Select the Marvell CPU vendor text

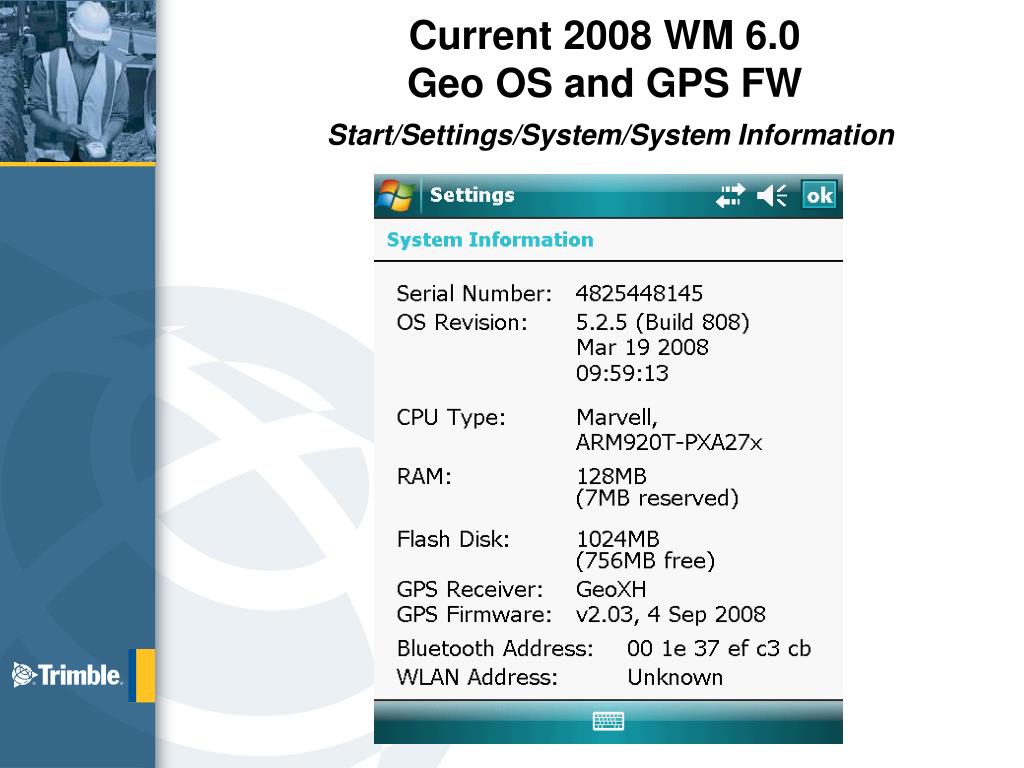616,417
